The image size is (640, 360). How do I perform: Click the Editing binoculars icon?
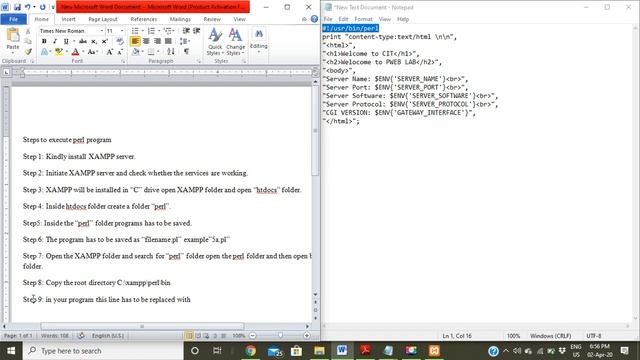click(259, 34)
